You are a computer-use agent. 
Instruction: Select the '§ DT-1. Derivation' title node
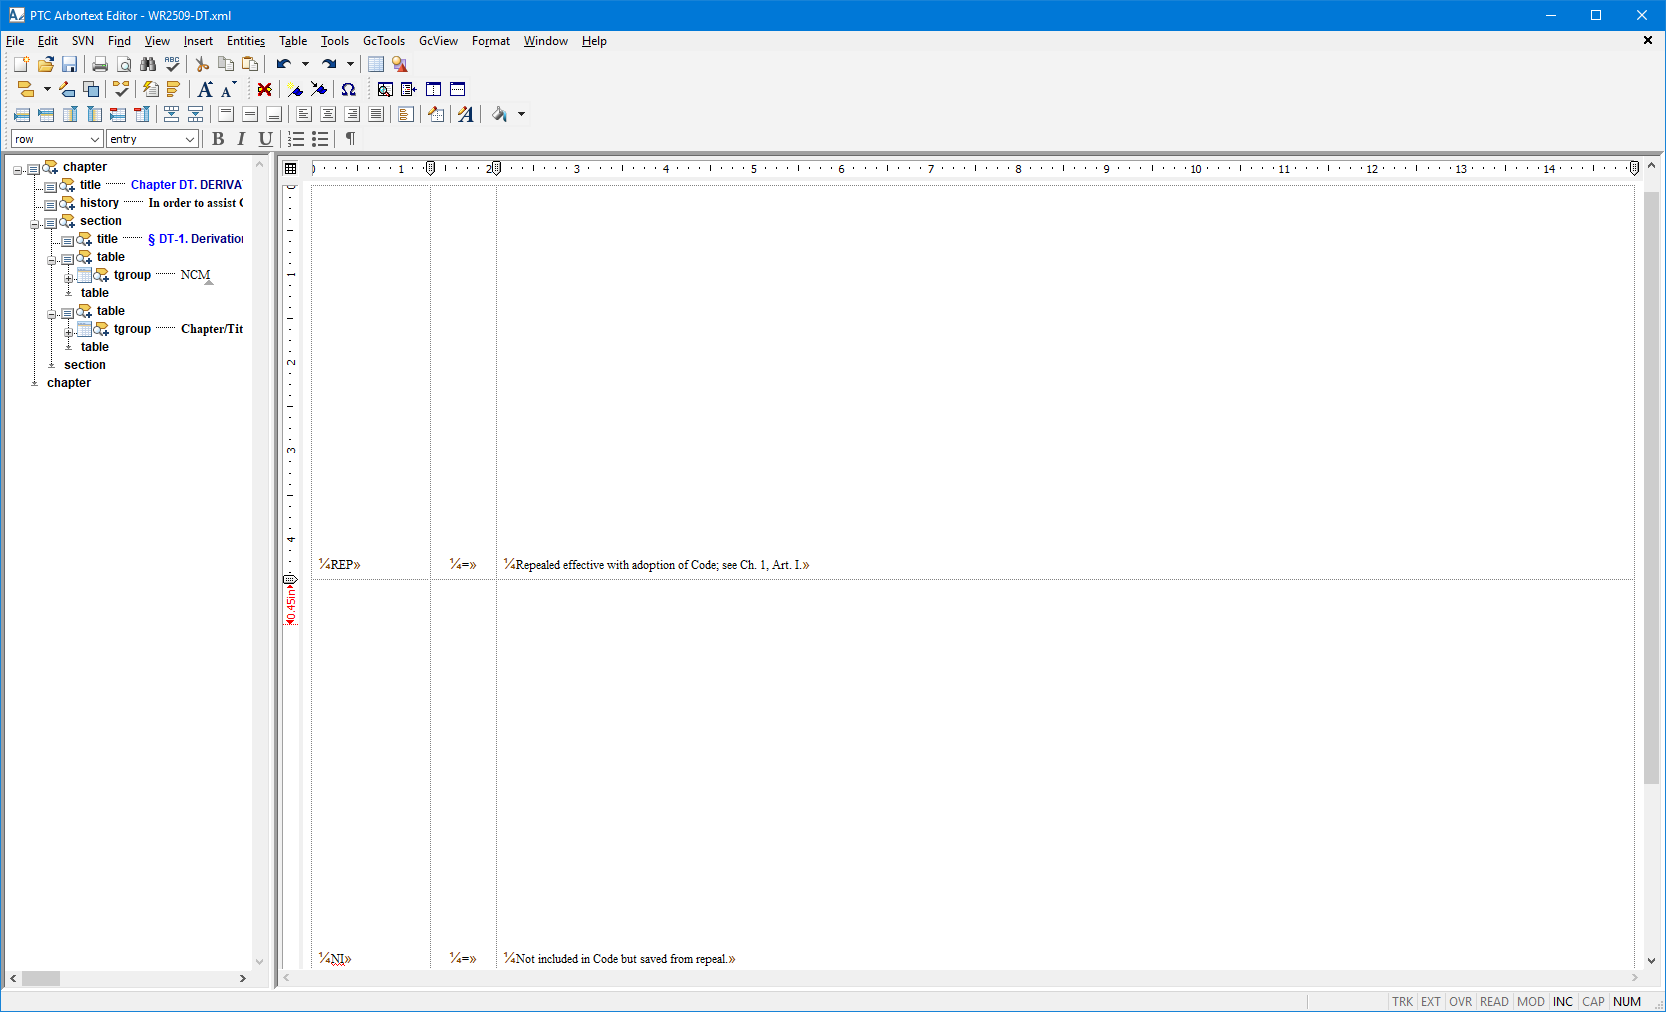tap(196, 239)
